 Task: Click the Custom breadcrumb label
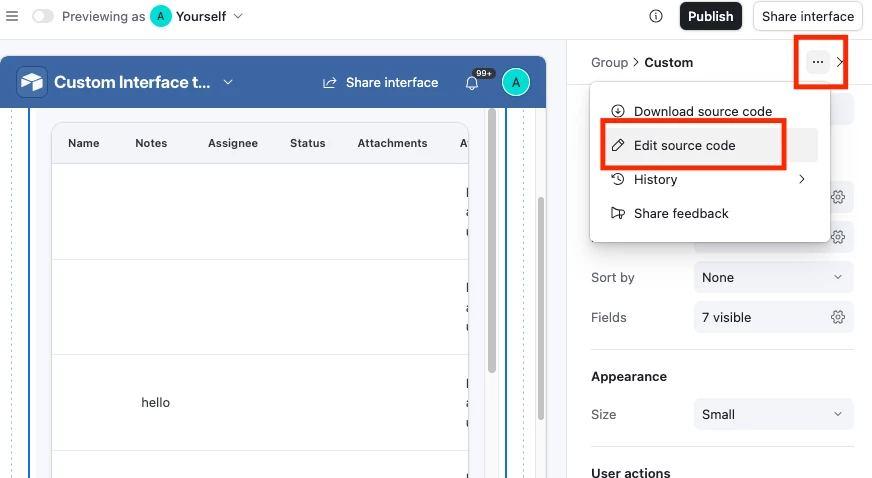coord(668,62)
